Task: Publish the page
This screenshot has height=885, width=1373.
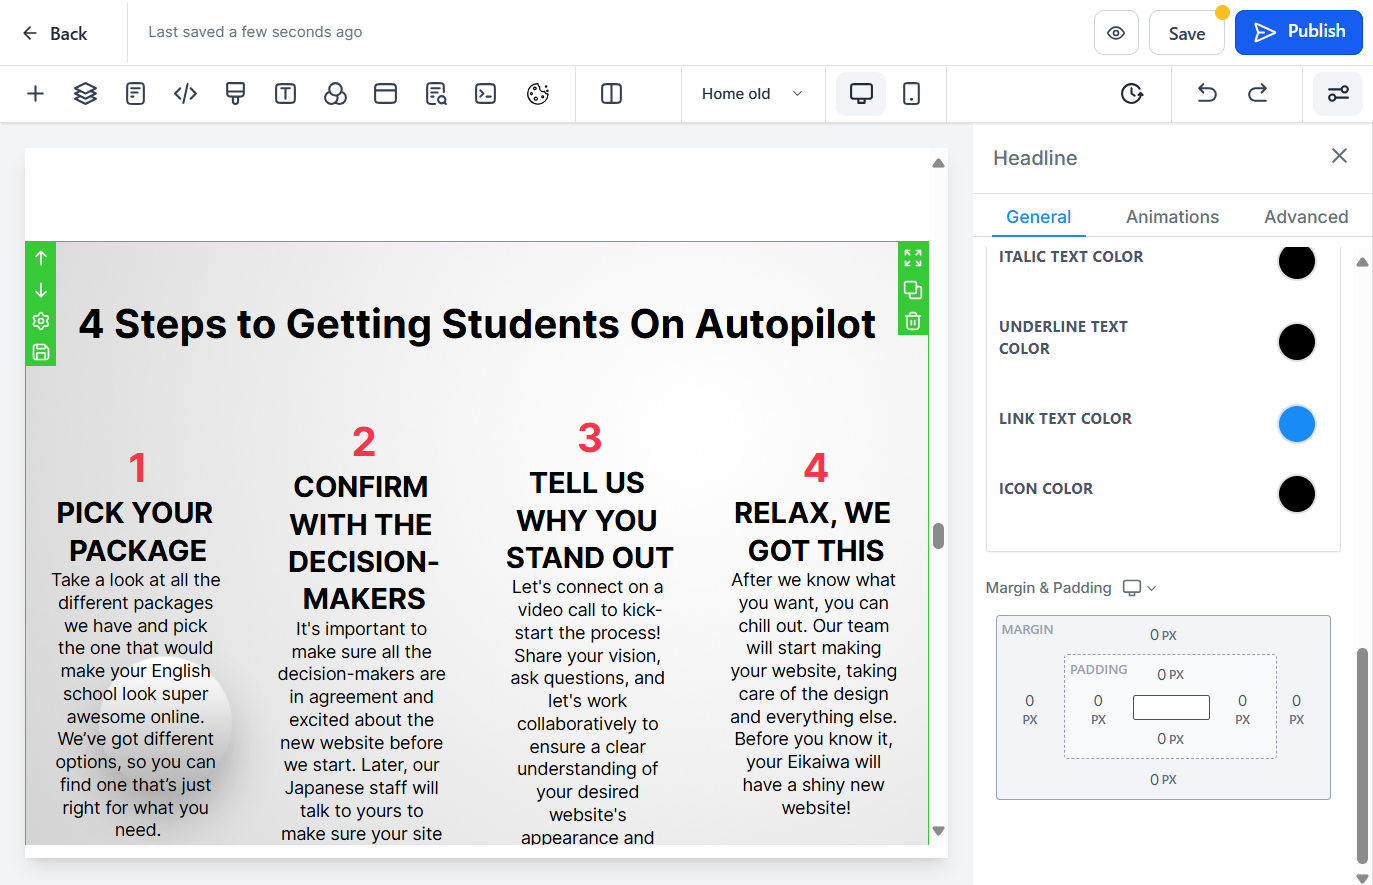Action: point(1299,32)
